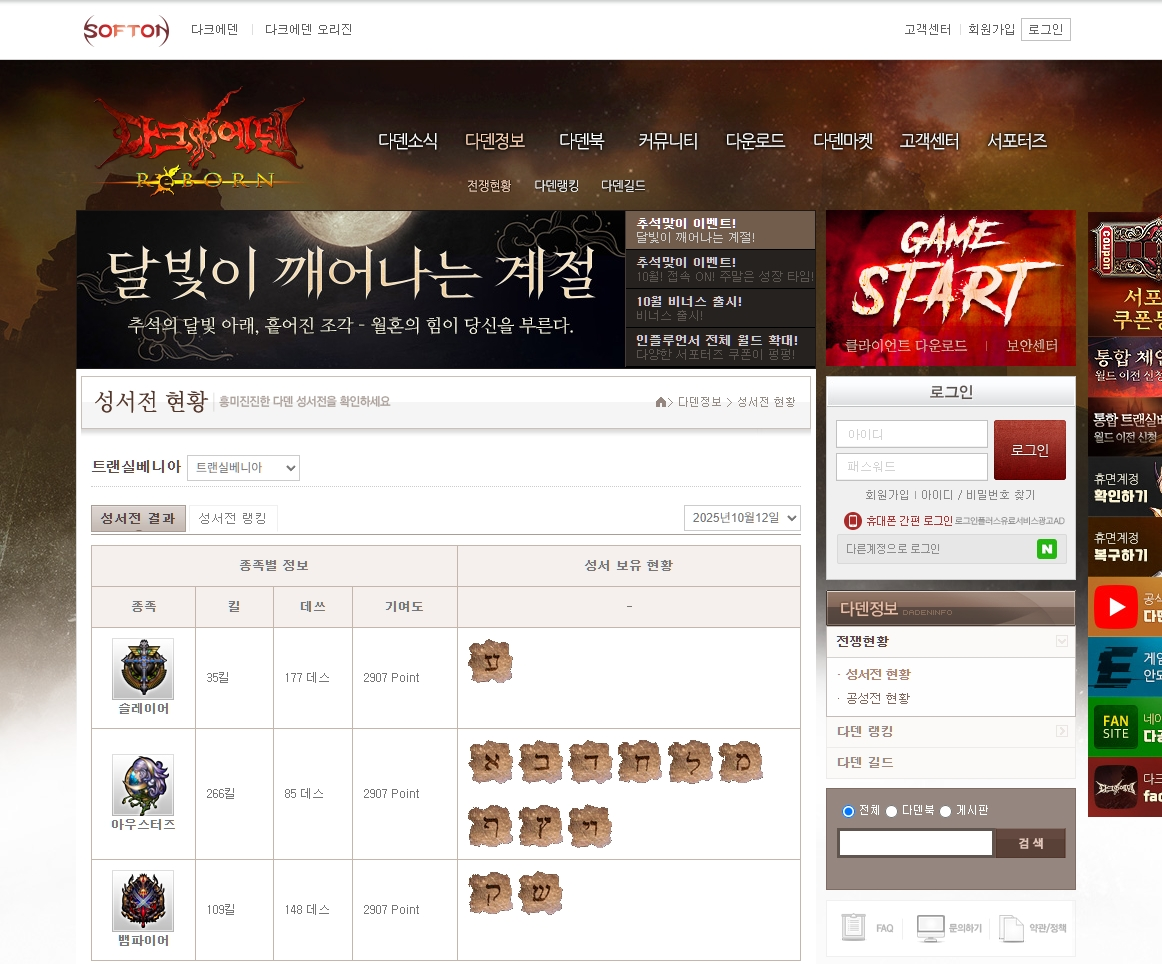
Task: Click the 보안센터 link
Action: coord(1032,346)
